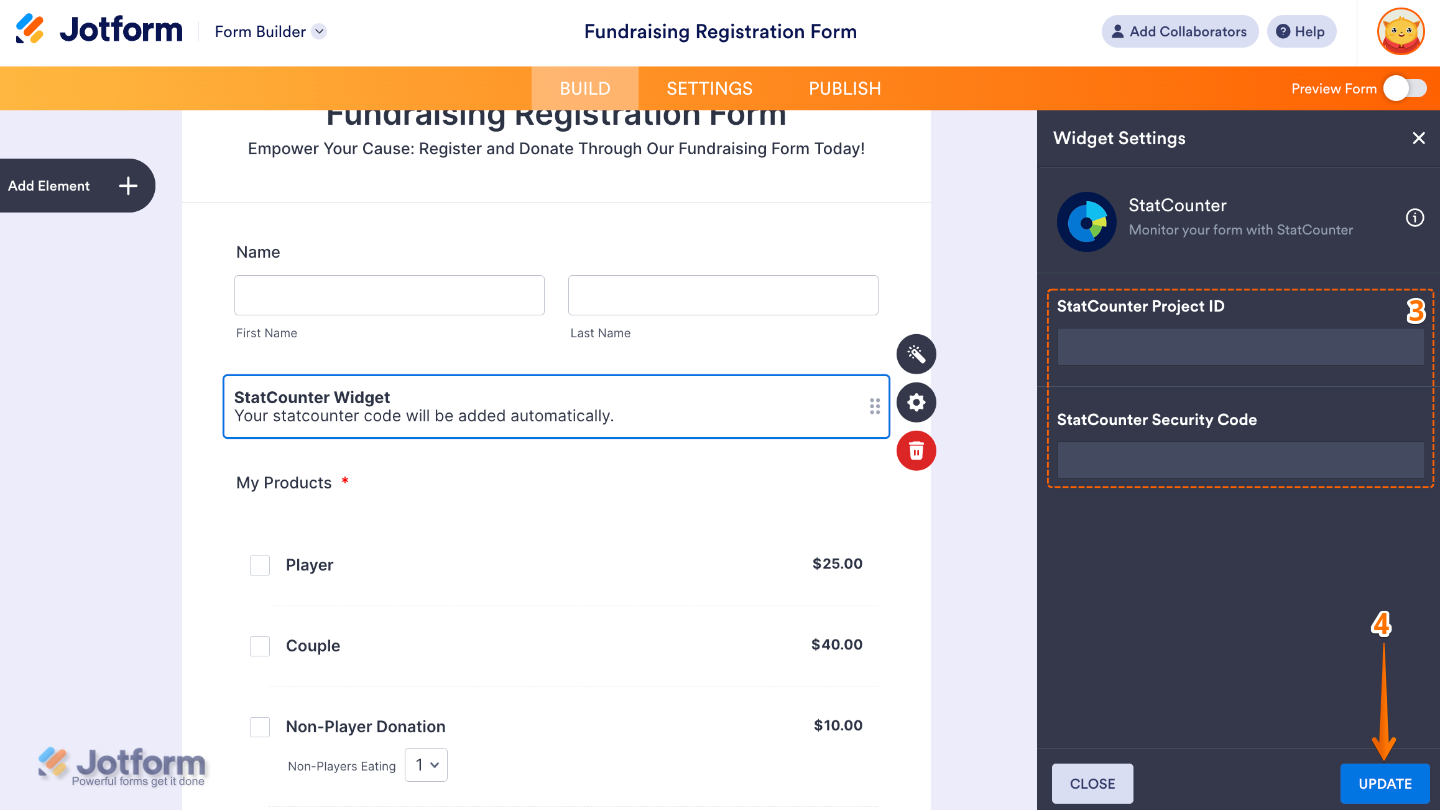Viewport: 1440px width, 810px height.
Task: Click the StatCounter info icon in Widget Settings
Action: pyautogui.click(x=1414, y=217)
